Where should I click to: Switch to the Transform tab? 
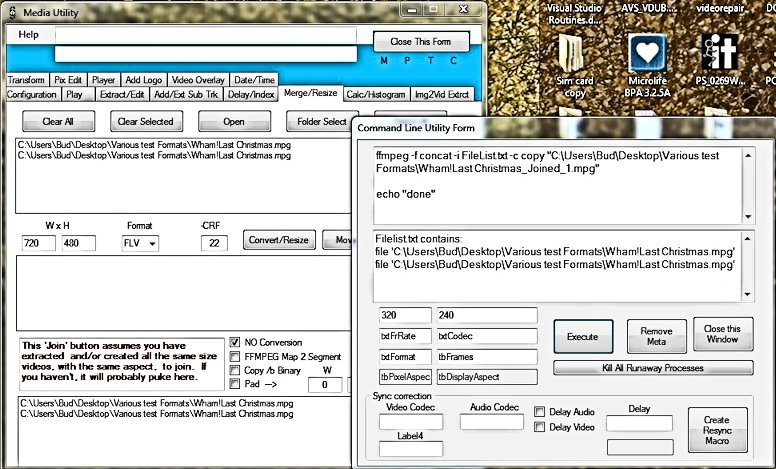pyautogui.click(x=26, y=80)
